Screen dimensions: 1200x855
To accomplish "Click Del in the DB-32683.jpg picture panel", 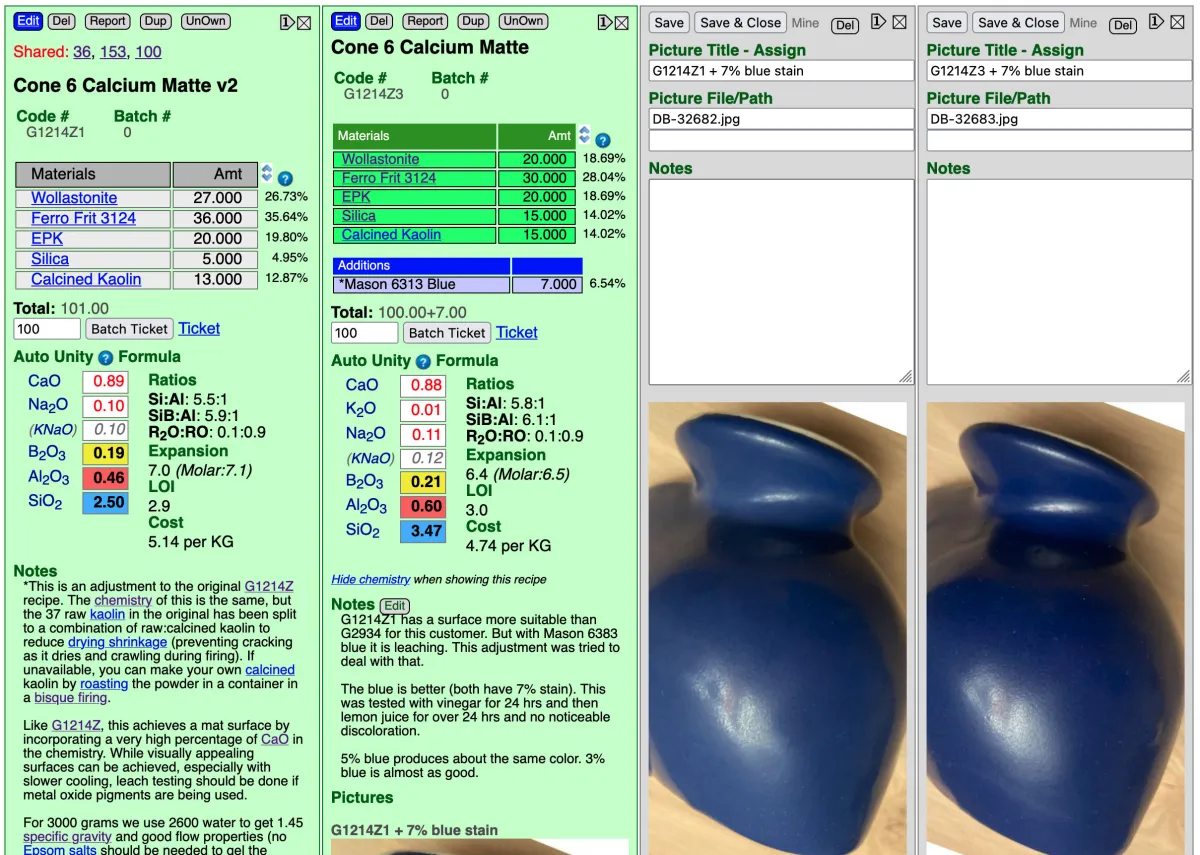I will click(x=1123, y=26).
